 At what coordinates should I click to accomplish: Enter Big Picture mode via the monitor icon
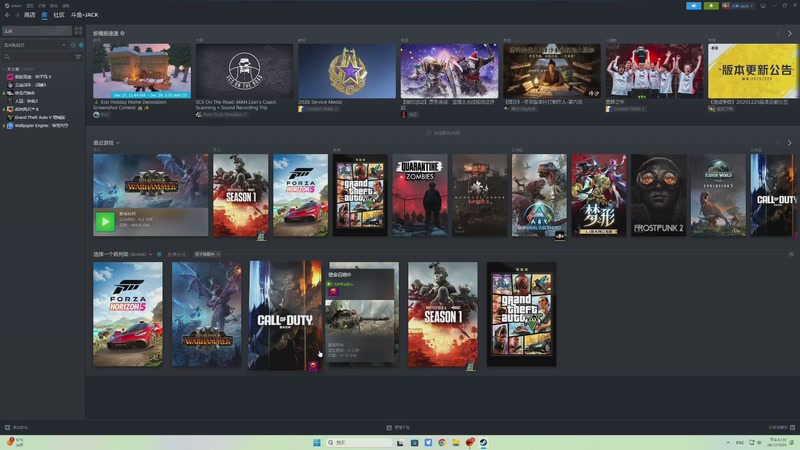point(763,6)
